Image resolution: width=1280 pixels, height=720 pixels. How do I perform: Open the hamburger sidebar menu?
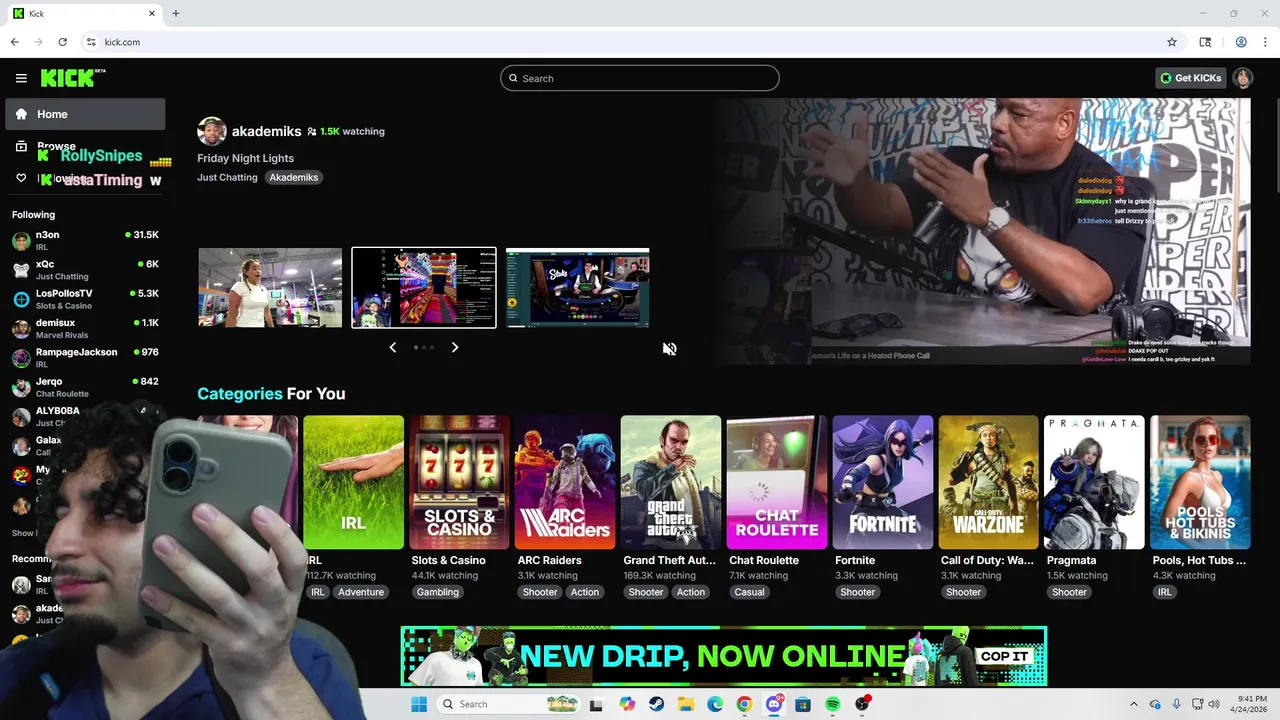(21, 78)
